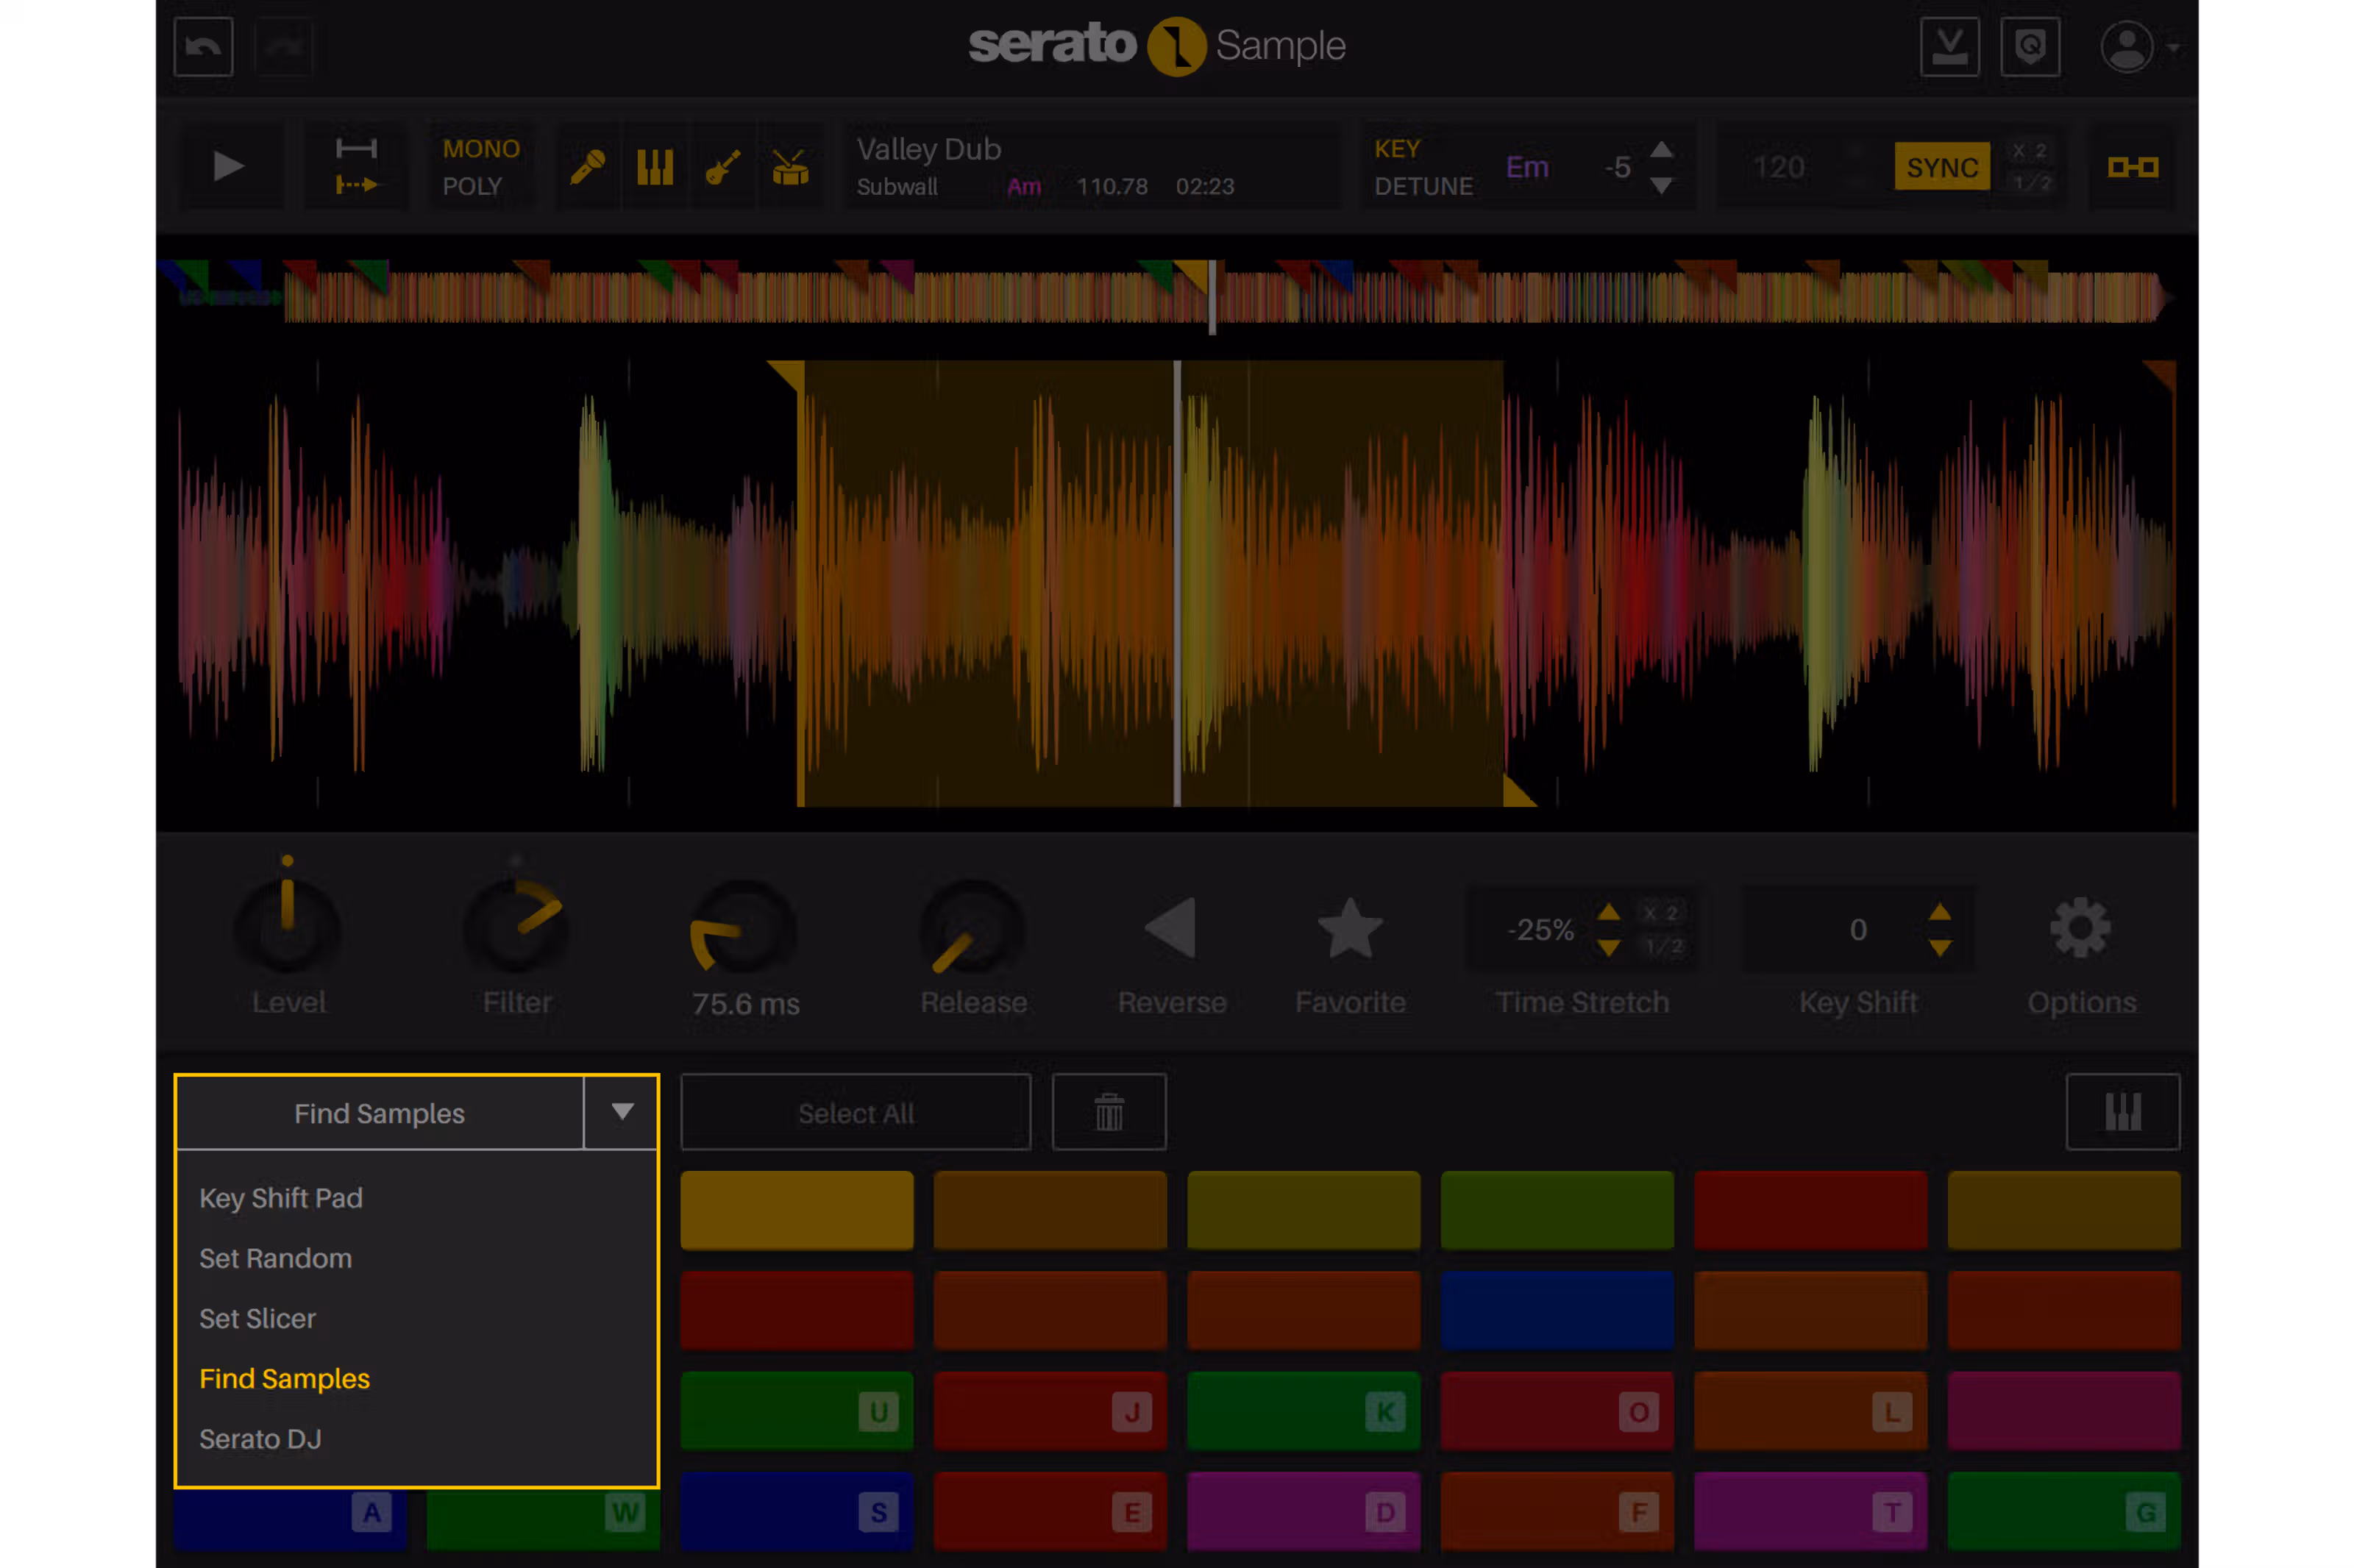The width and height of the screenshot is (2354, 1568).
Task: Choose Serato DJ from the menu
Action: [x=261, y=1438]
